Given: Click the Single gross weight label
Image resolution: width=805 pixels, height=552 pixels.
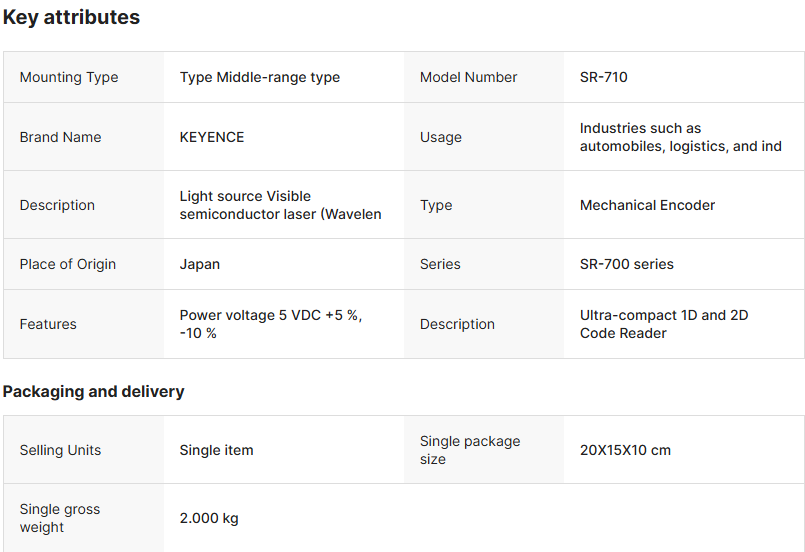Looking at the screenshot, I should [x=60, y=518].
